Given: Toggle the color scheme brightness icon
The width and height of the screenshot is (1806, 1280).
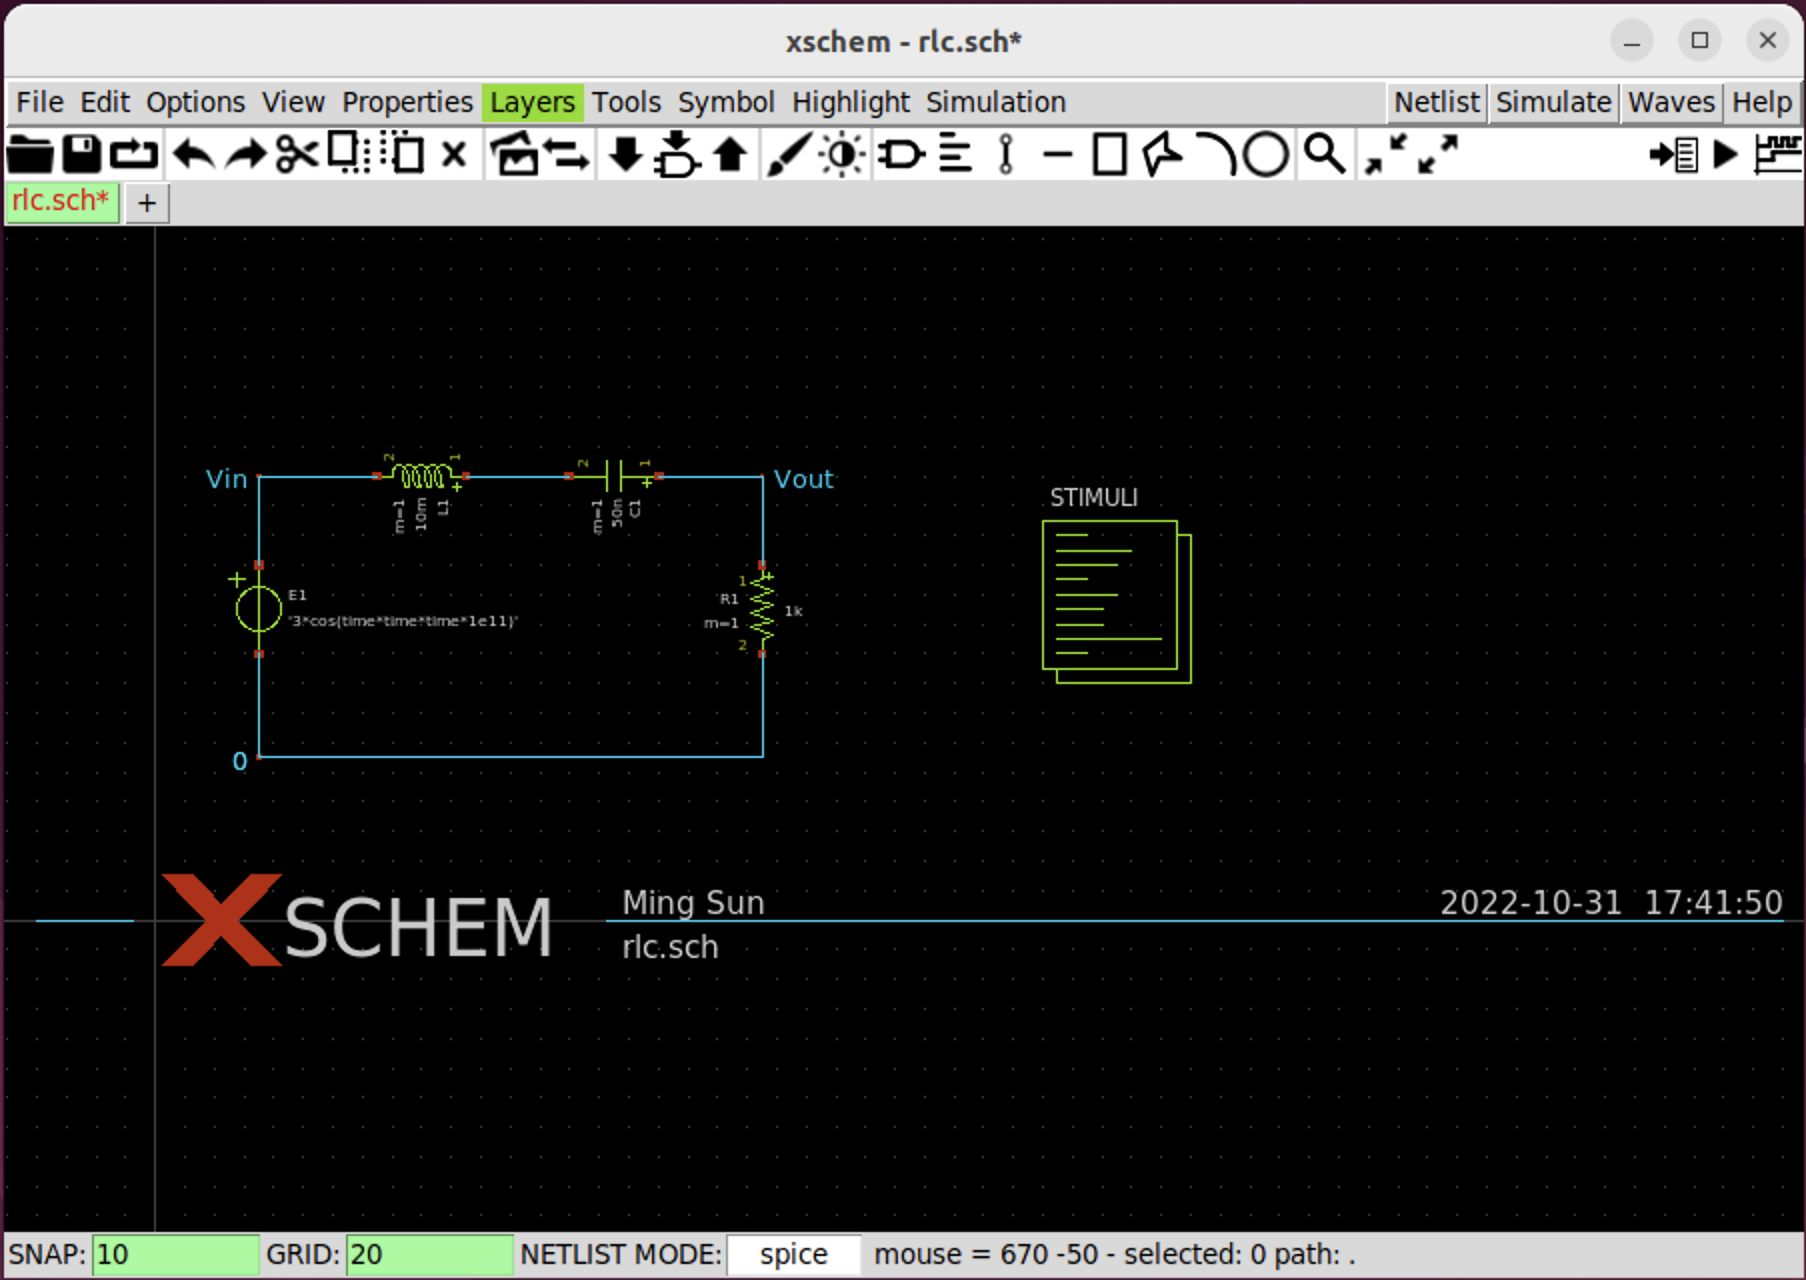Looking at the screenshot, I should [x=842, y=155].
